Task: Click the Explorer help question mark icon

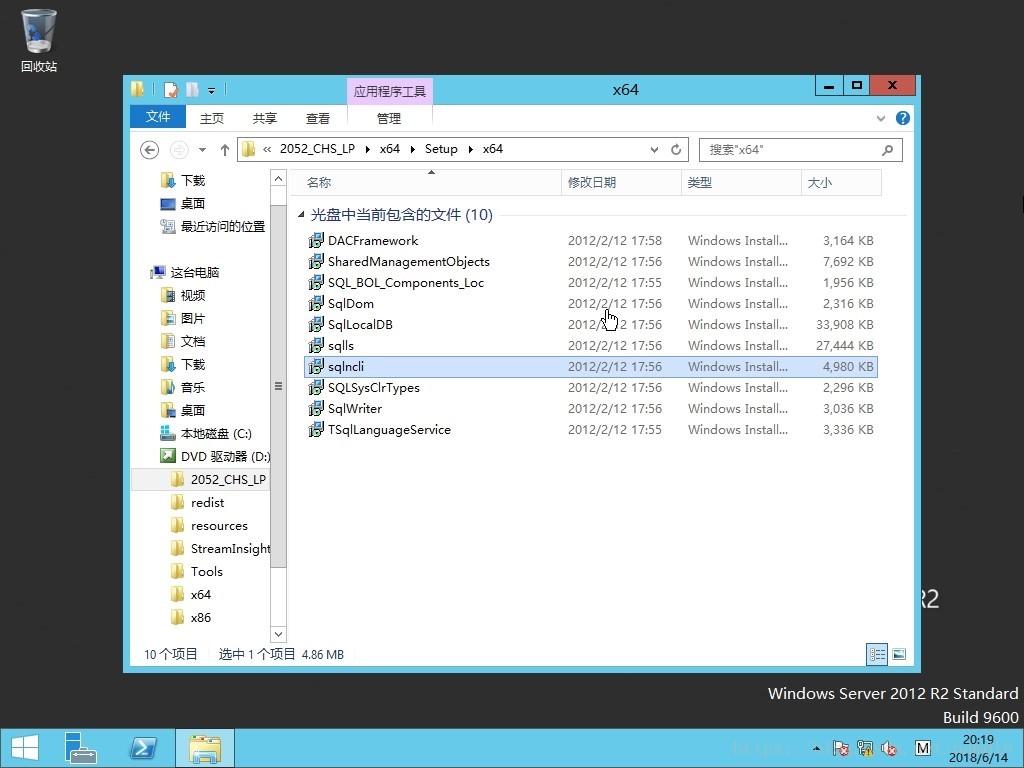Action: pos(903,118)
